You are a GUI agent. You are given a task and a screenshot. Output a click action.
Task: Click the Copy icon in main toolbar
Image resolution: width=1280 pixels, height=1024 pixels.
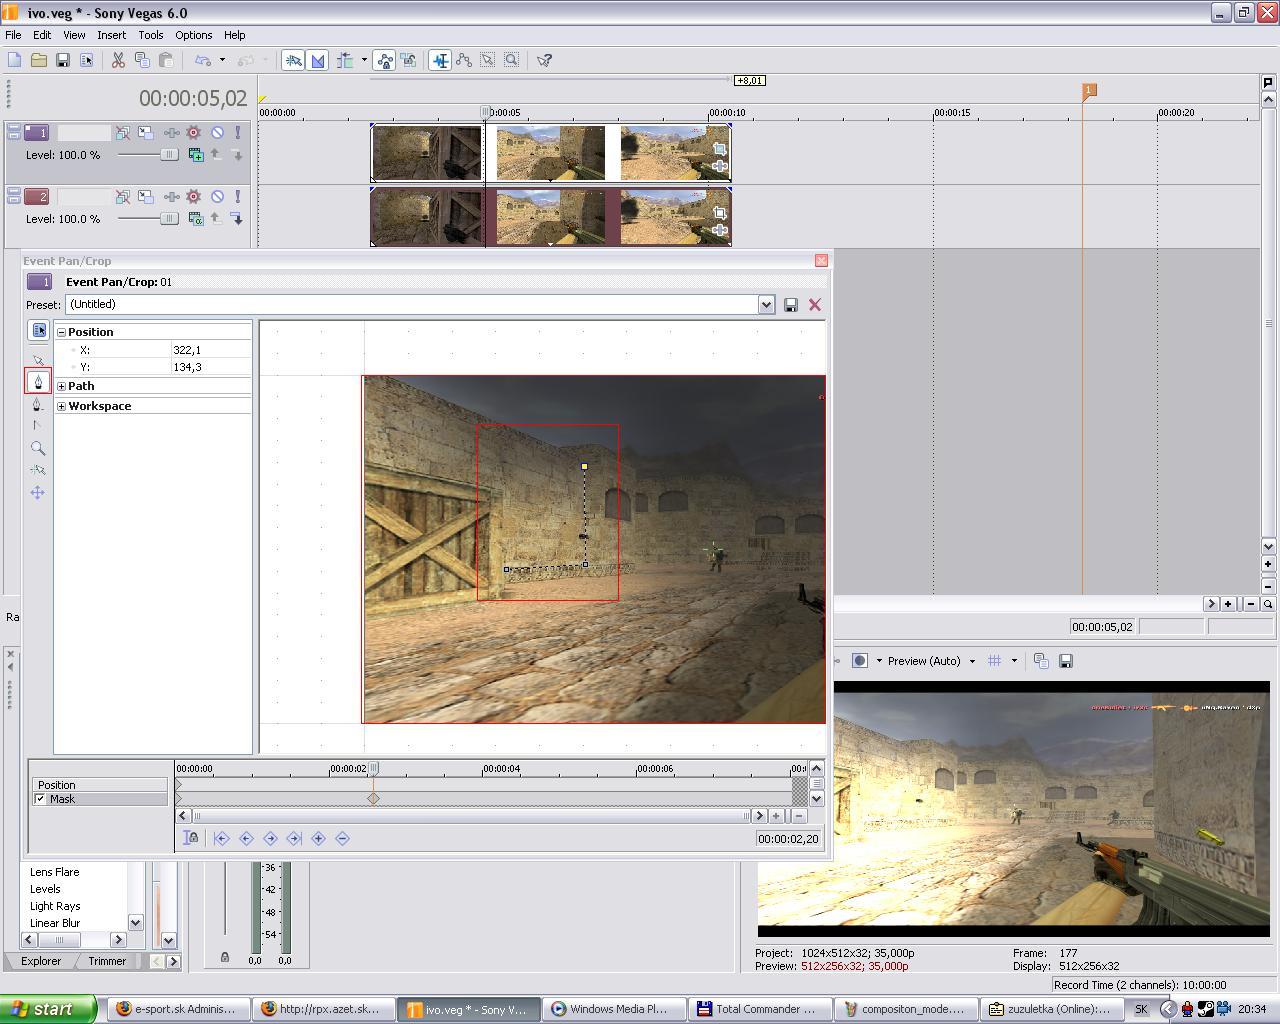[142, 60]
